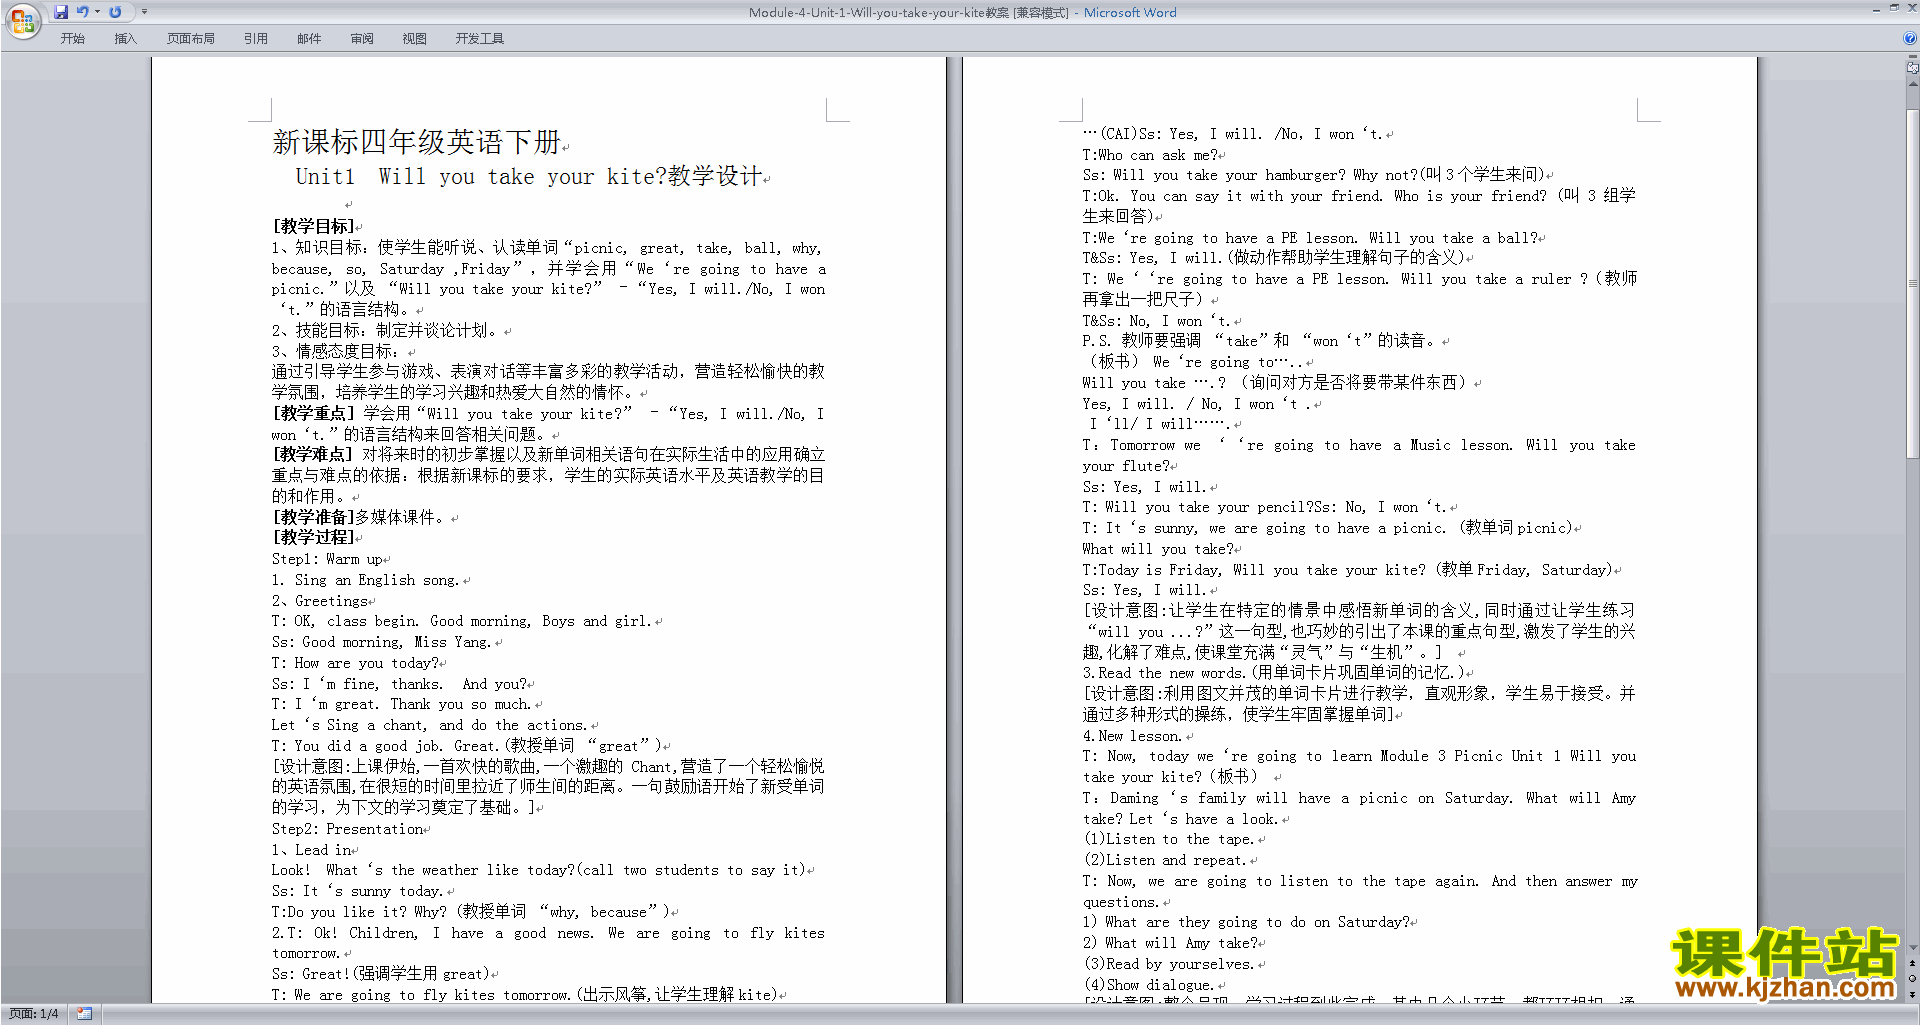Open Customize Quick Access Toolbar dropdown
Viewport: 1920px width, 1025px height.
coord(144,12)
